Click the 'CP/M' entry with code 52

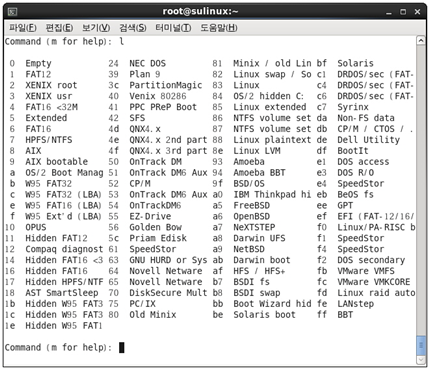140,184
